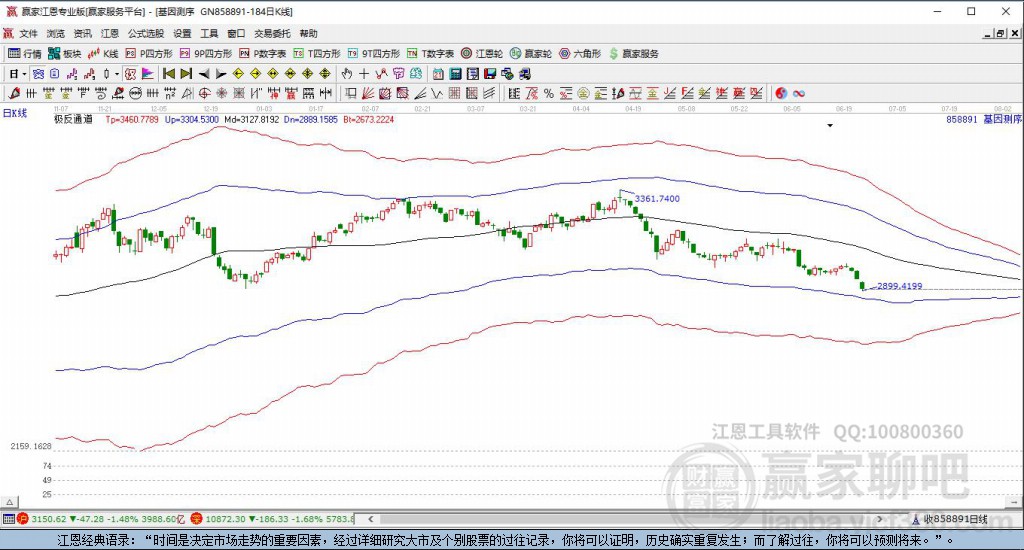The image size is (1024, 550).
Task: Click the black right arrow icon
Action: (221, 74)
